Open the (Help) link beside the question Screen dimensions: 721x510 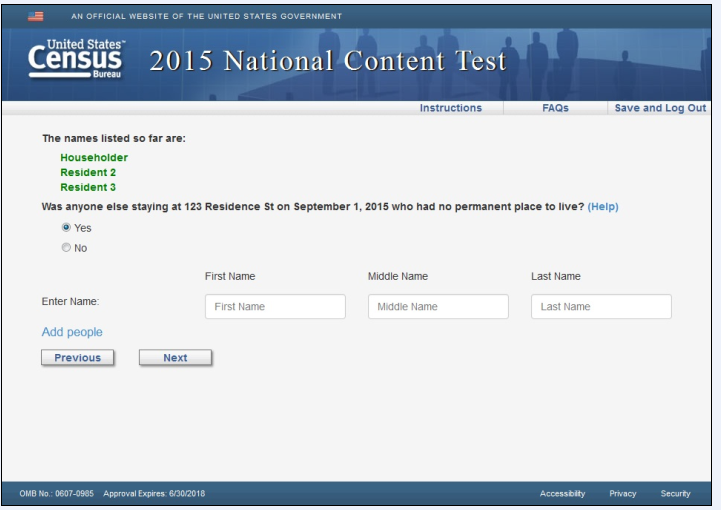(x=603, y=206)
